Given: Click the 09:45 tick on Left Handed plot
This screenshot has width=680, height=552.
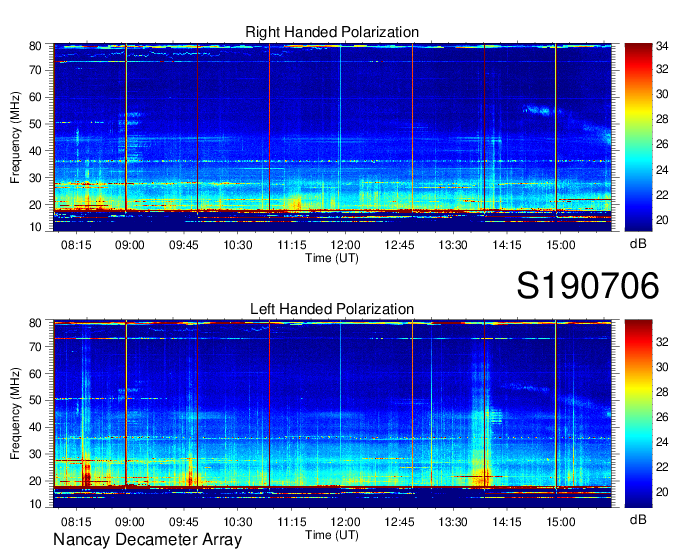Looking at the screenshot, I should (184, 522).
